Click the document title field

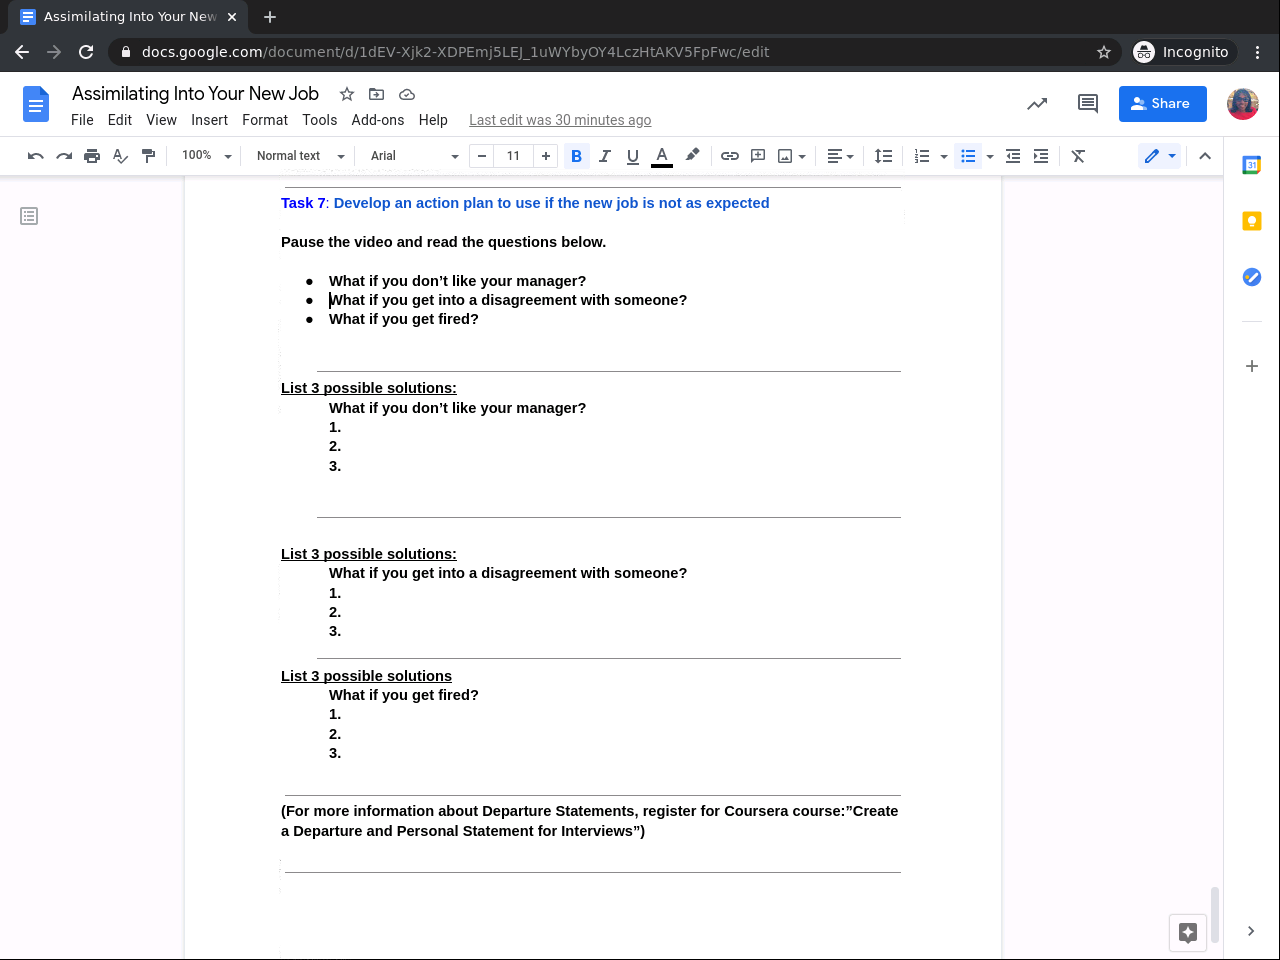tap(195, 94)
